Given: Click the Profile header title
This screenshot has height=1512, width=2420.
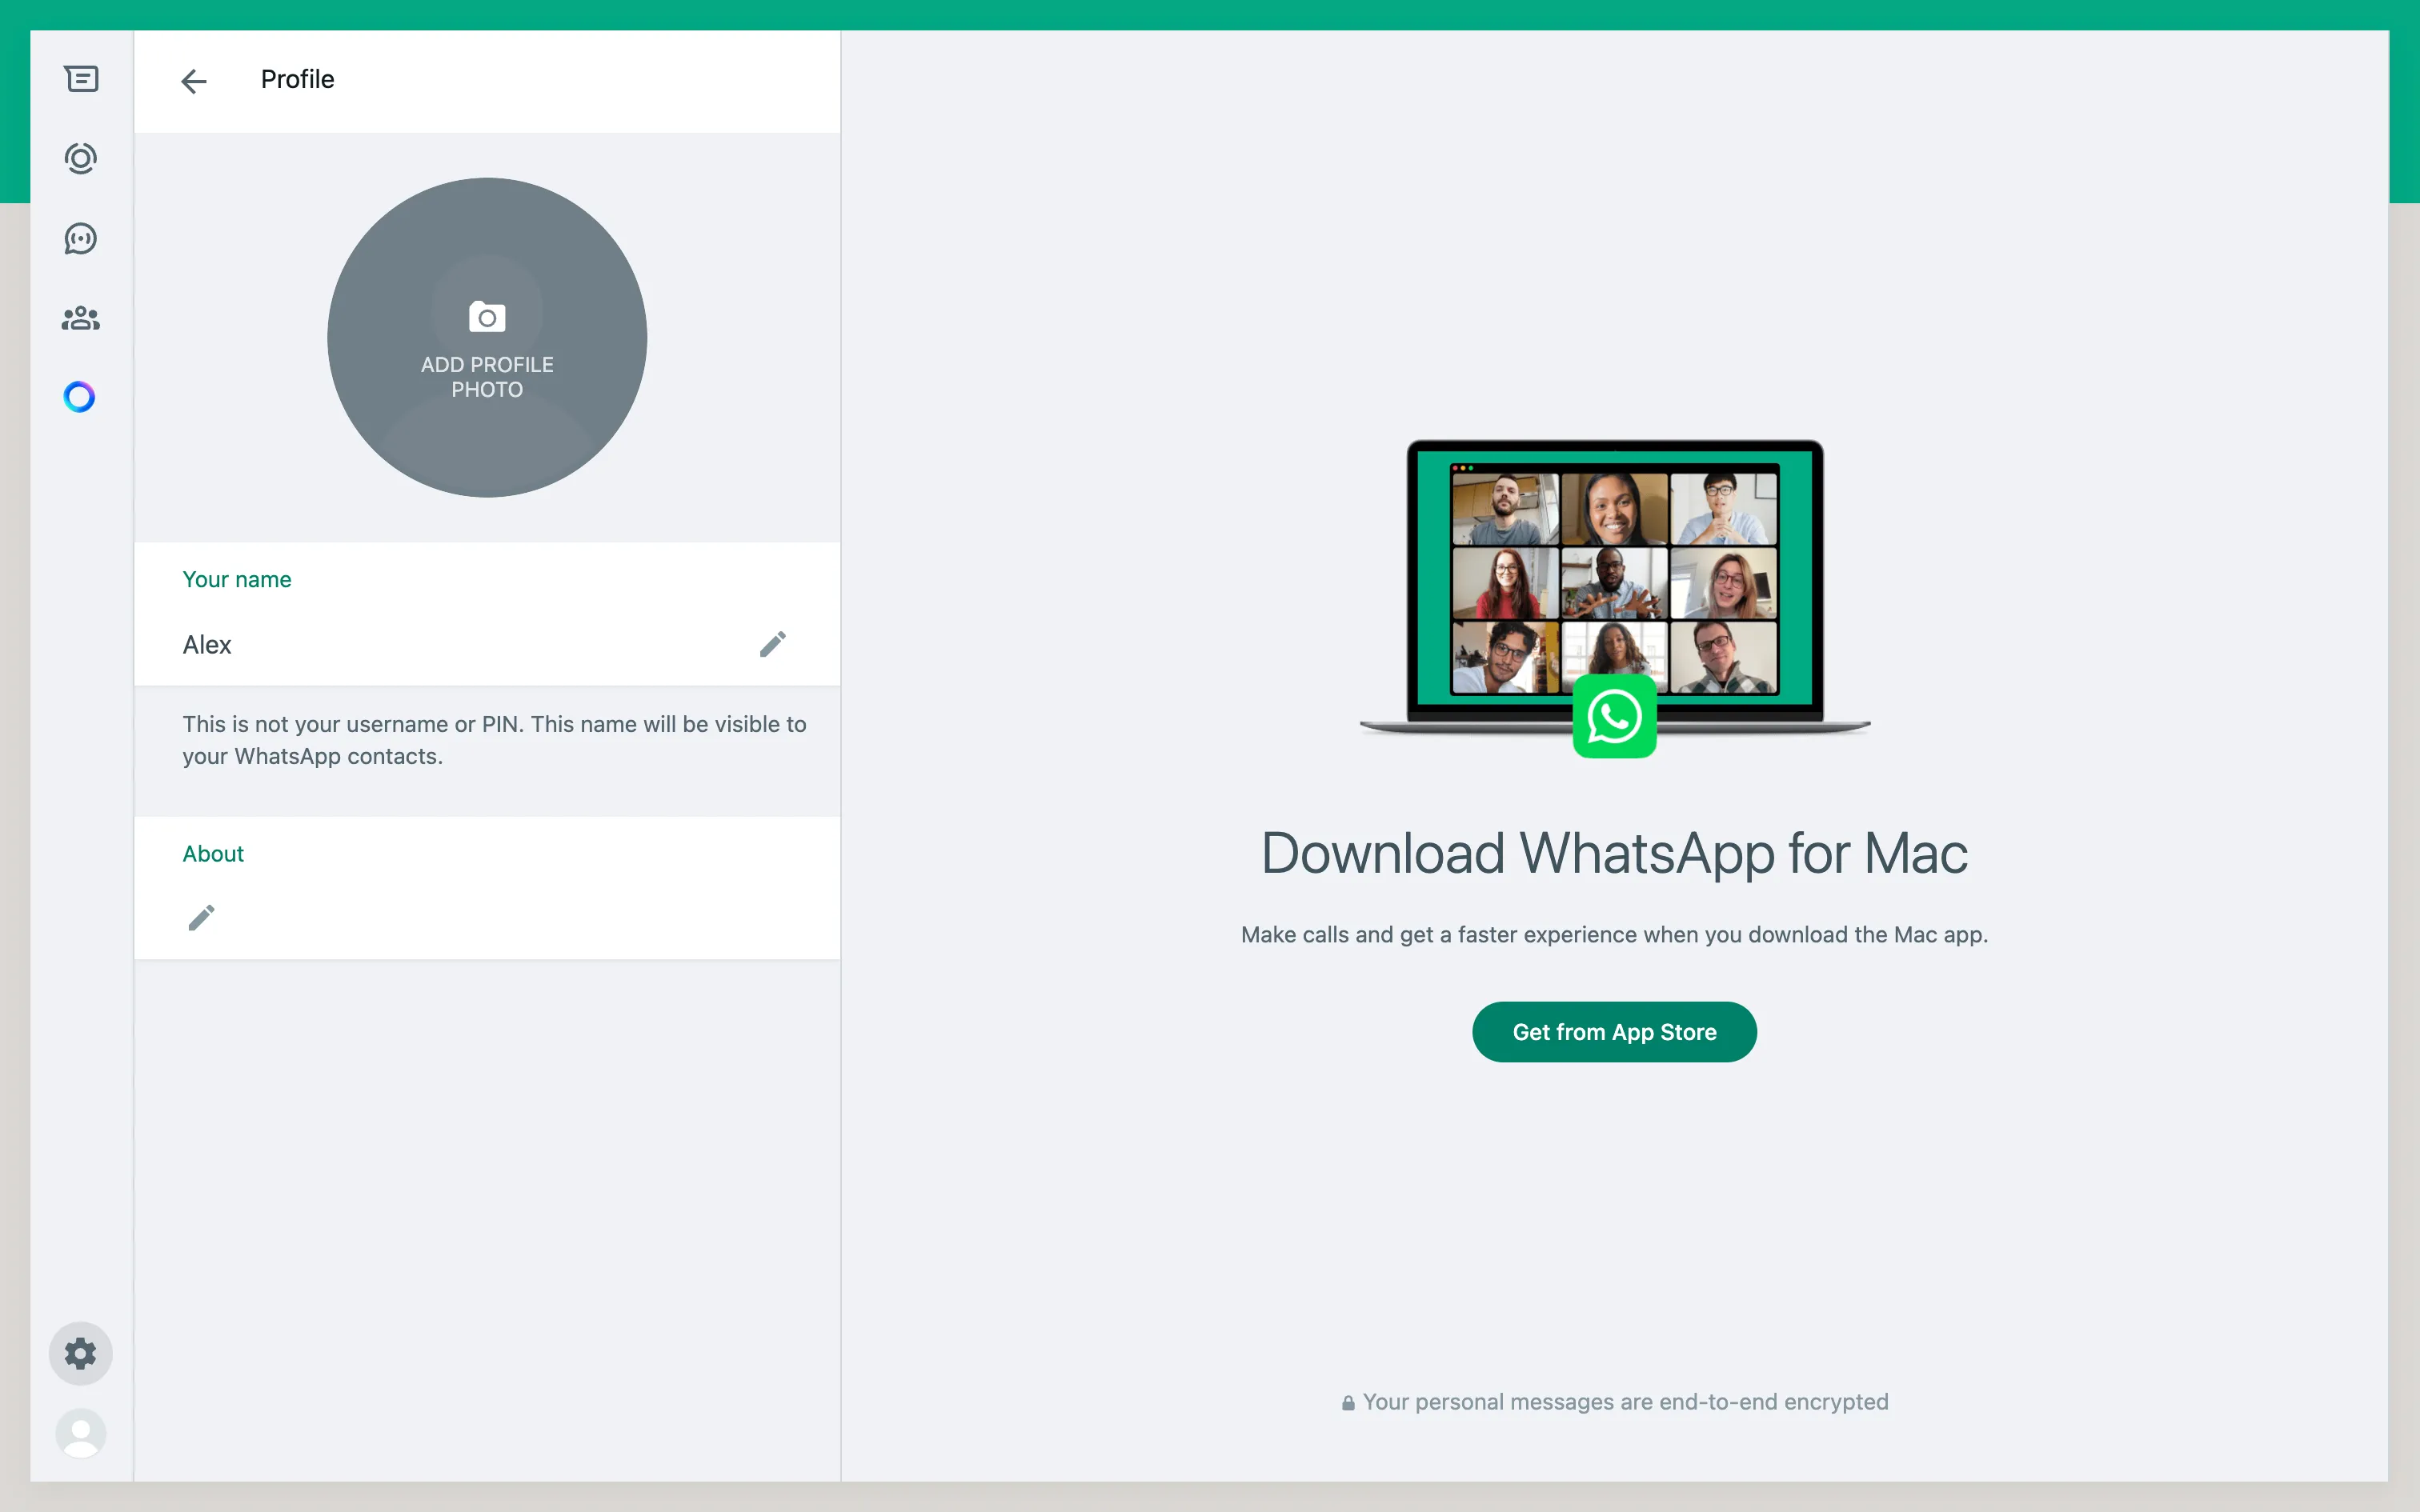Looking at the screenshot, I should [297, 79].
